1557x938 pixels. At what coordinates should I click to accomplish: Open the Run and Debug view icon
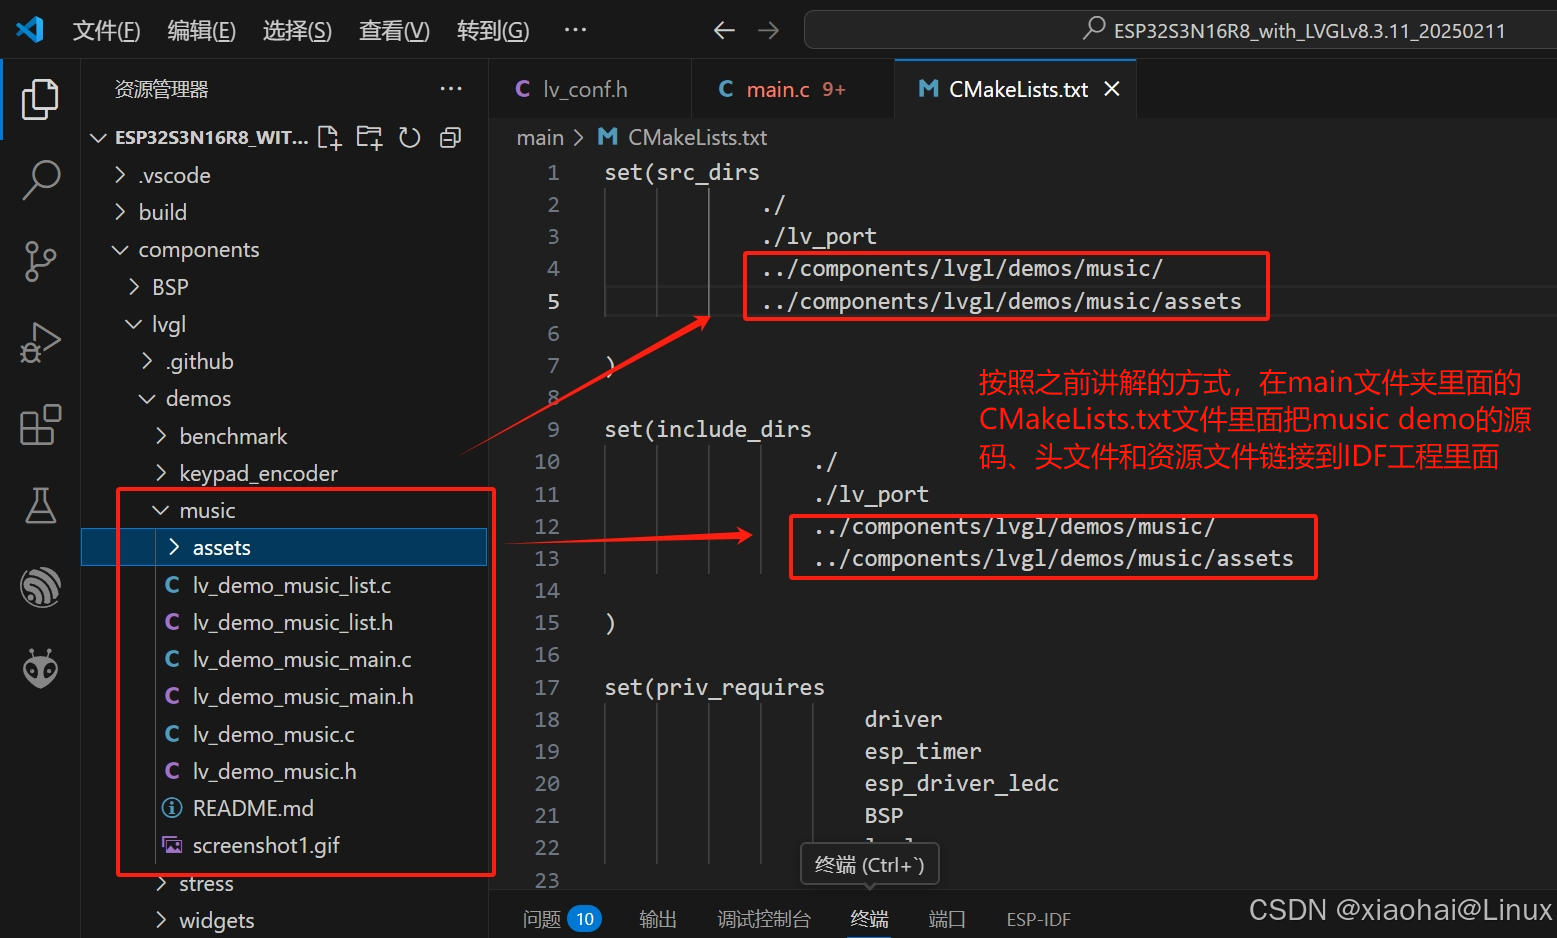[x=40, y=343]
